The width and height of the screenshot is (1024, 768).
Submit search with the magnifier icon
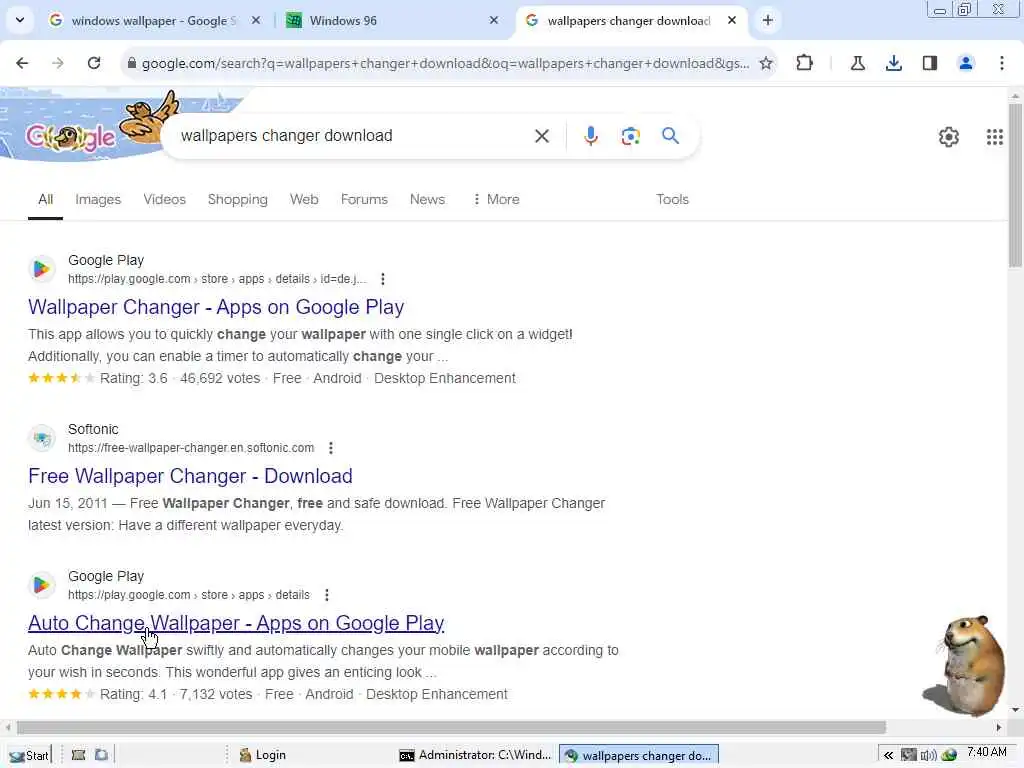tap(670, 136)
